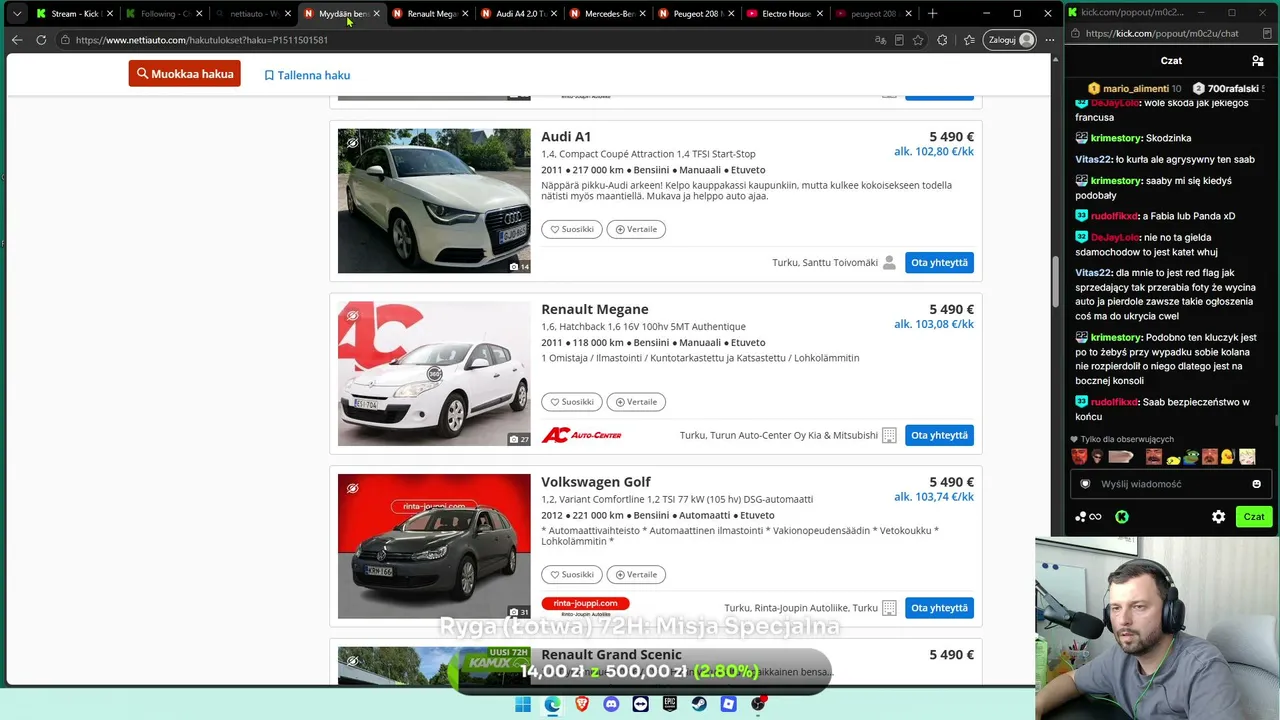Click the green Kick logo icon in chat

coord(1122,517)
